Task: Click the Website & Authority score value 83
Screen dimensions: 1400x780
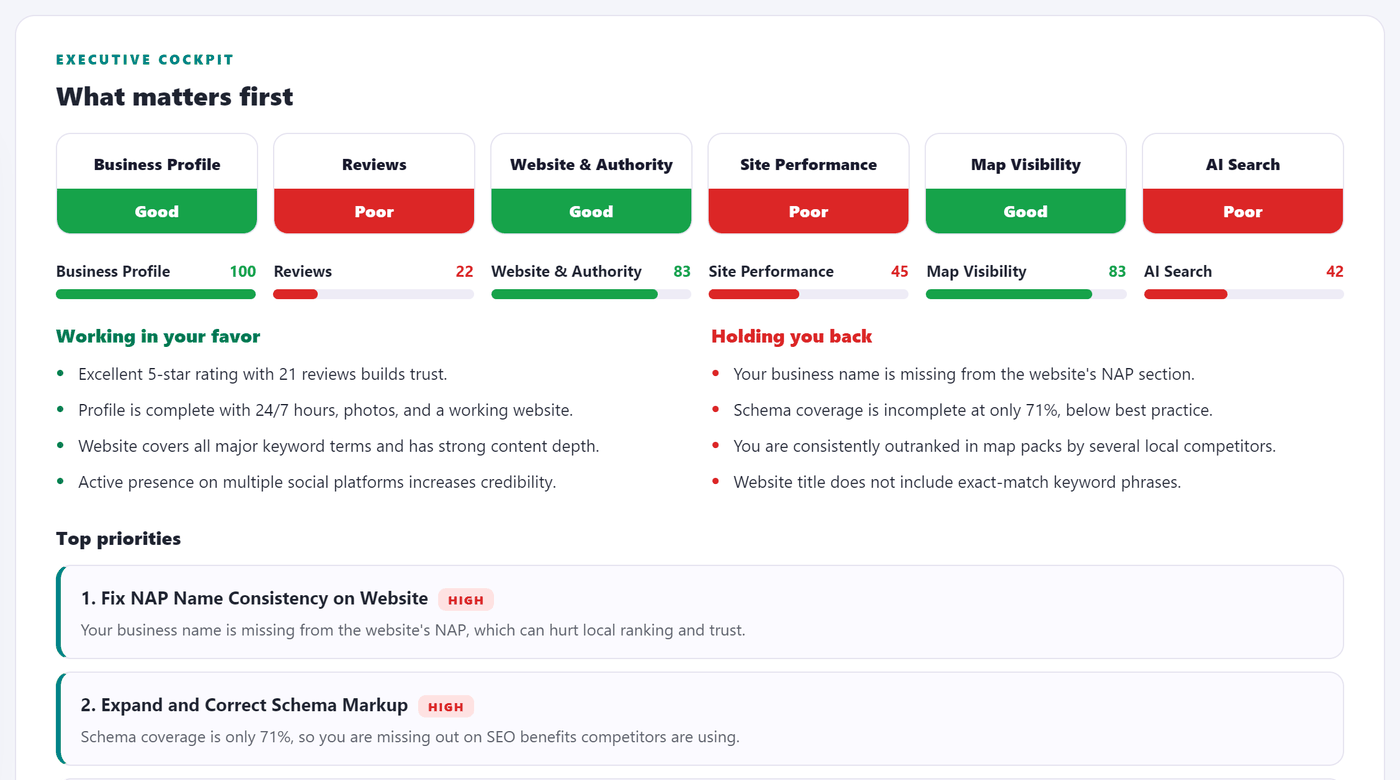Action: [682, 271]
